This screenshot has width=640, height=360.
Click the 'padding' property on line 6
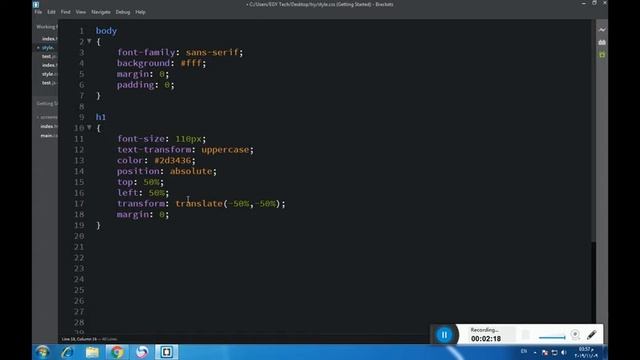pos(136,85)
